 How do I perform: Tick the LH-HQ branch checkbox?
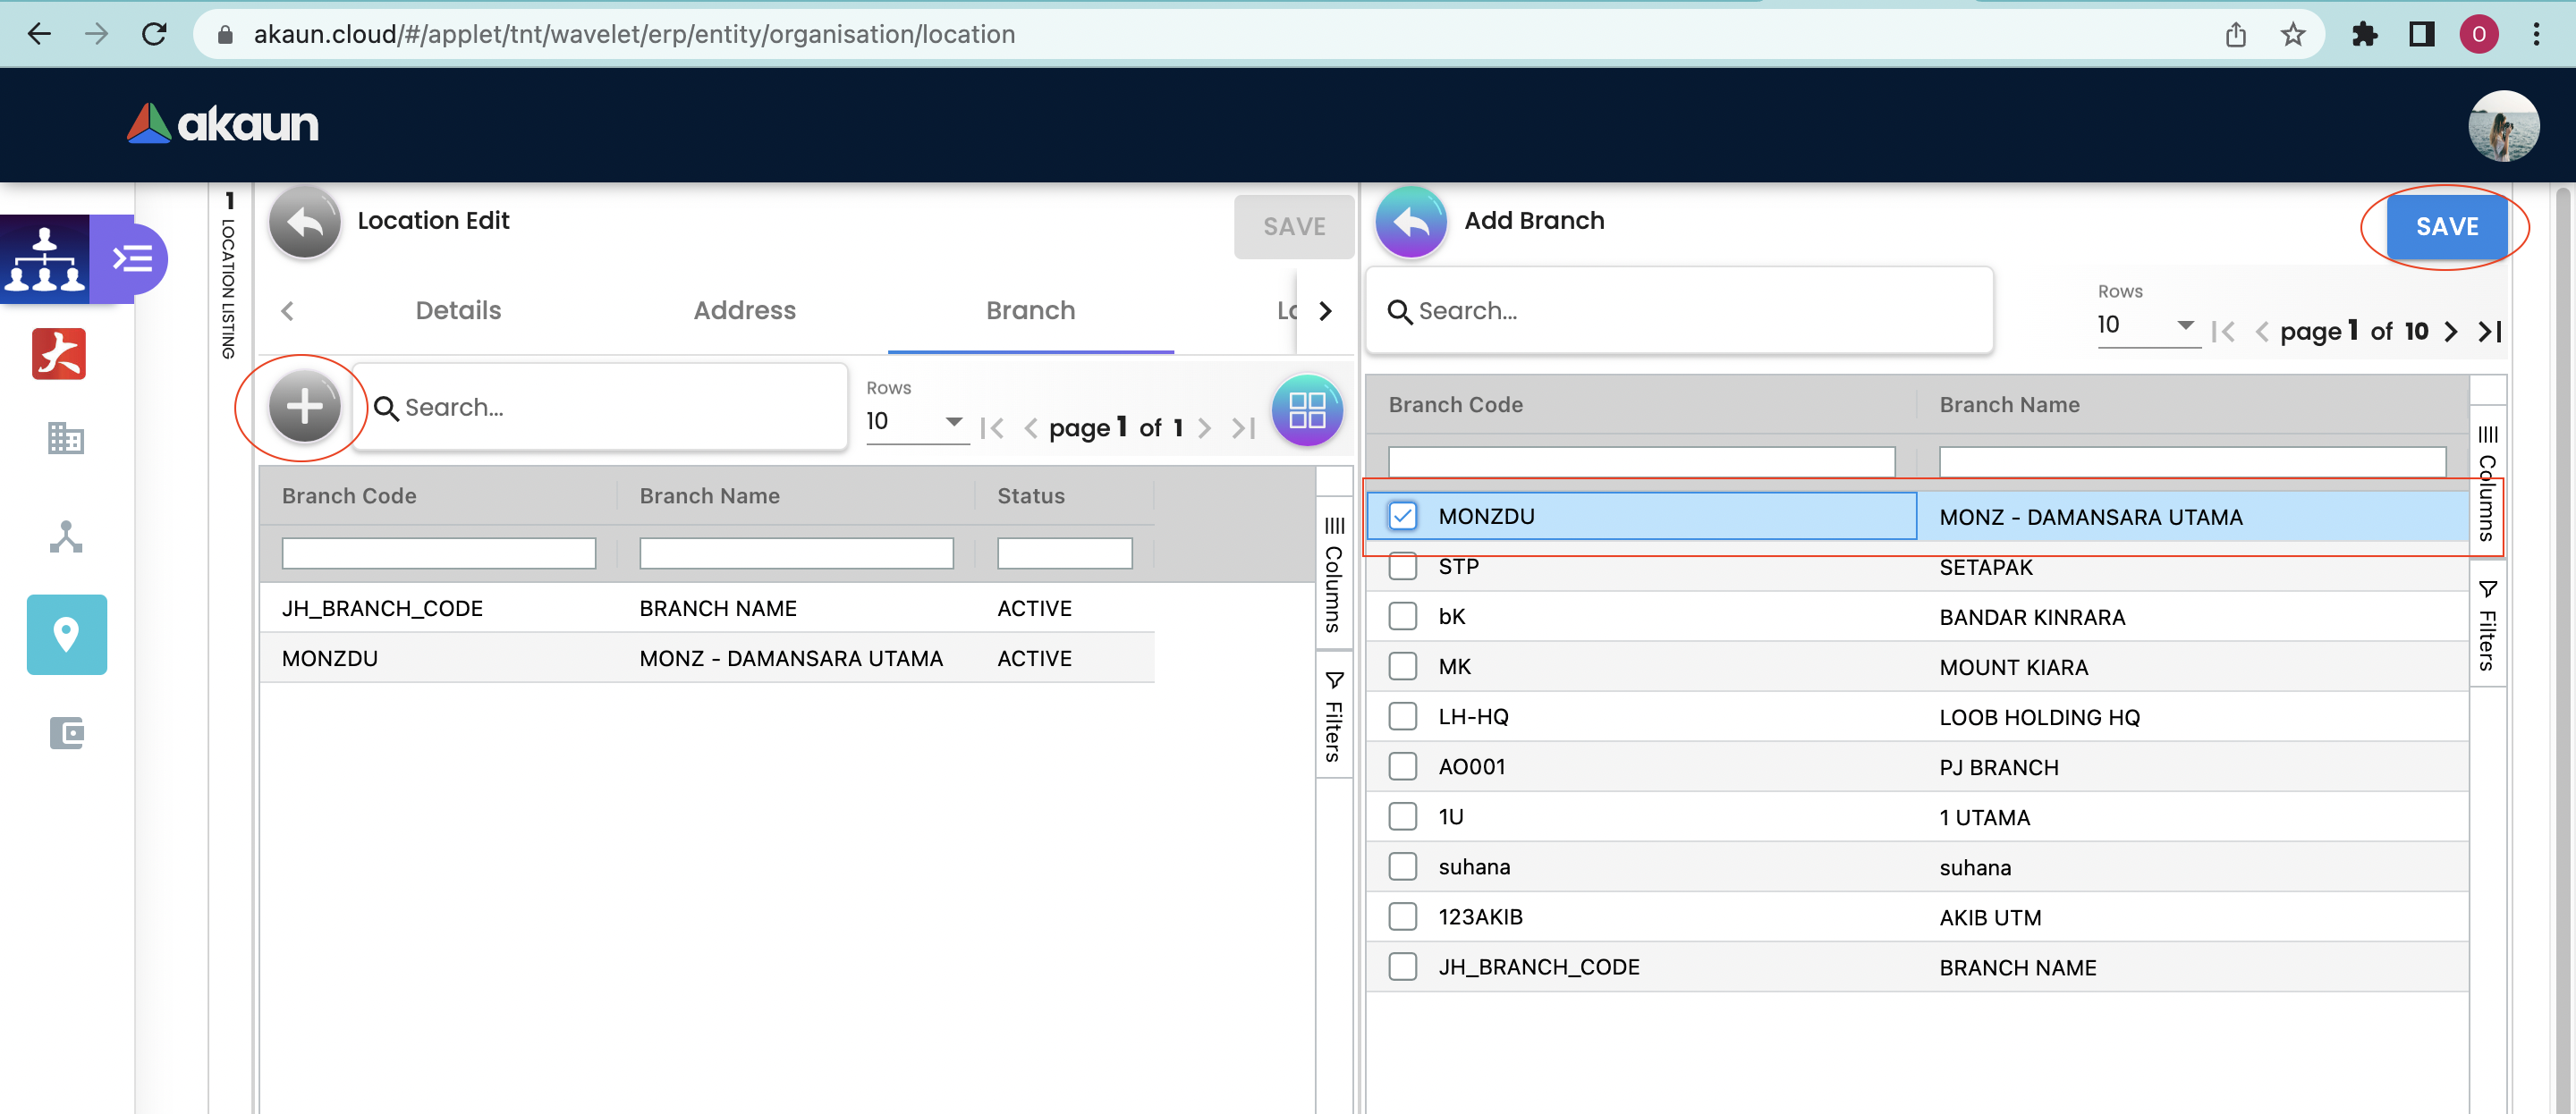coord(1402,716)
